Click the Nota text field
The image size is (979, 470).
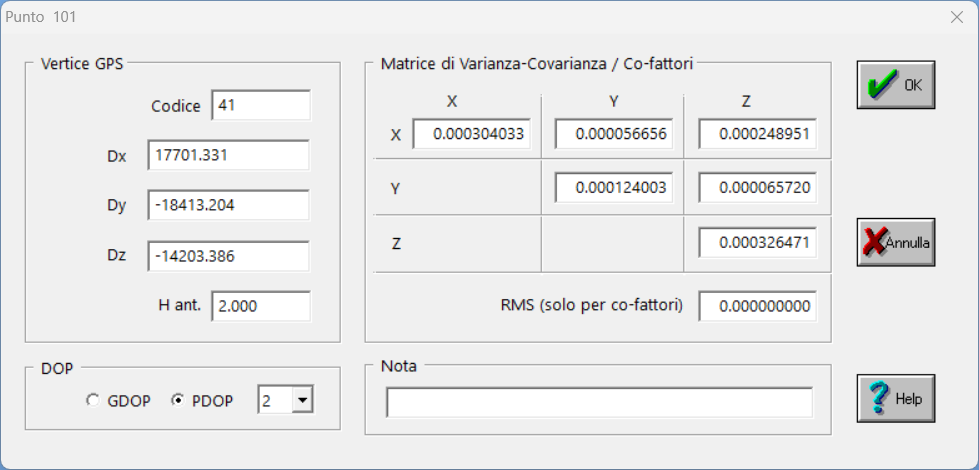(599, 402)
